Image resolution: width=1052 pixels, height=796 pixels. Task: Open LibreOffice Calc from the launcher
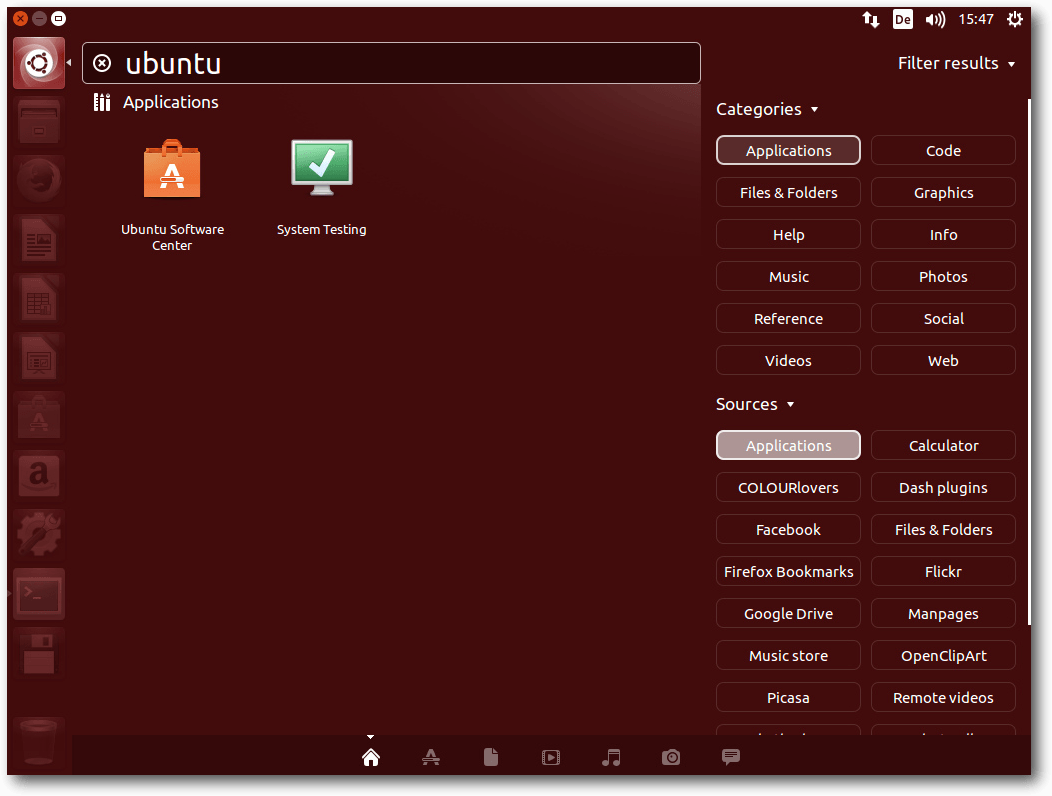pyautogui.click(x=39, y=298)
